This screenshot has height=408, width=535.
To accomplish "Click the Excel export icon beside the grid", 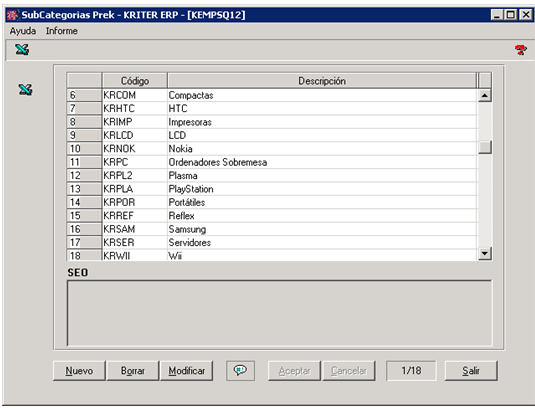I will 25,90.
